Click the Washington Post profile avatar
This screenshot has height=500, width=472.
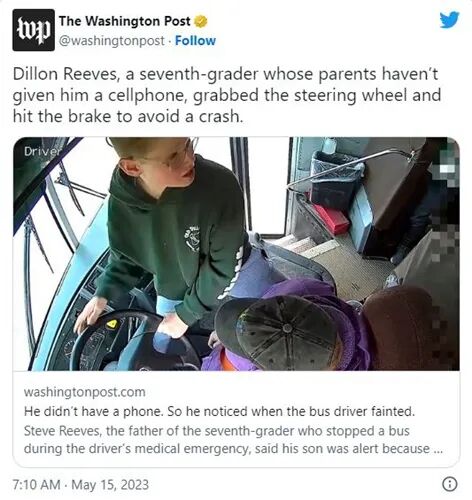pyautogui.click(x=33, y=30)
